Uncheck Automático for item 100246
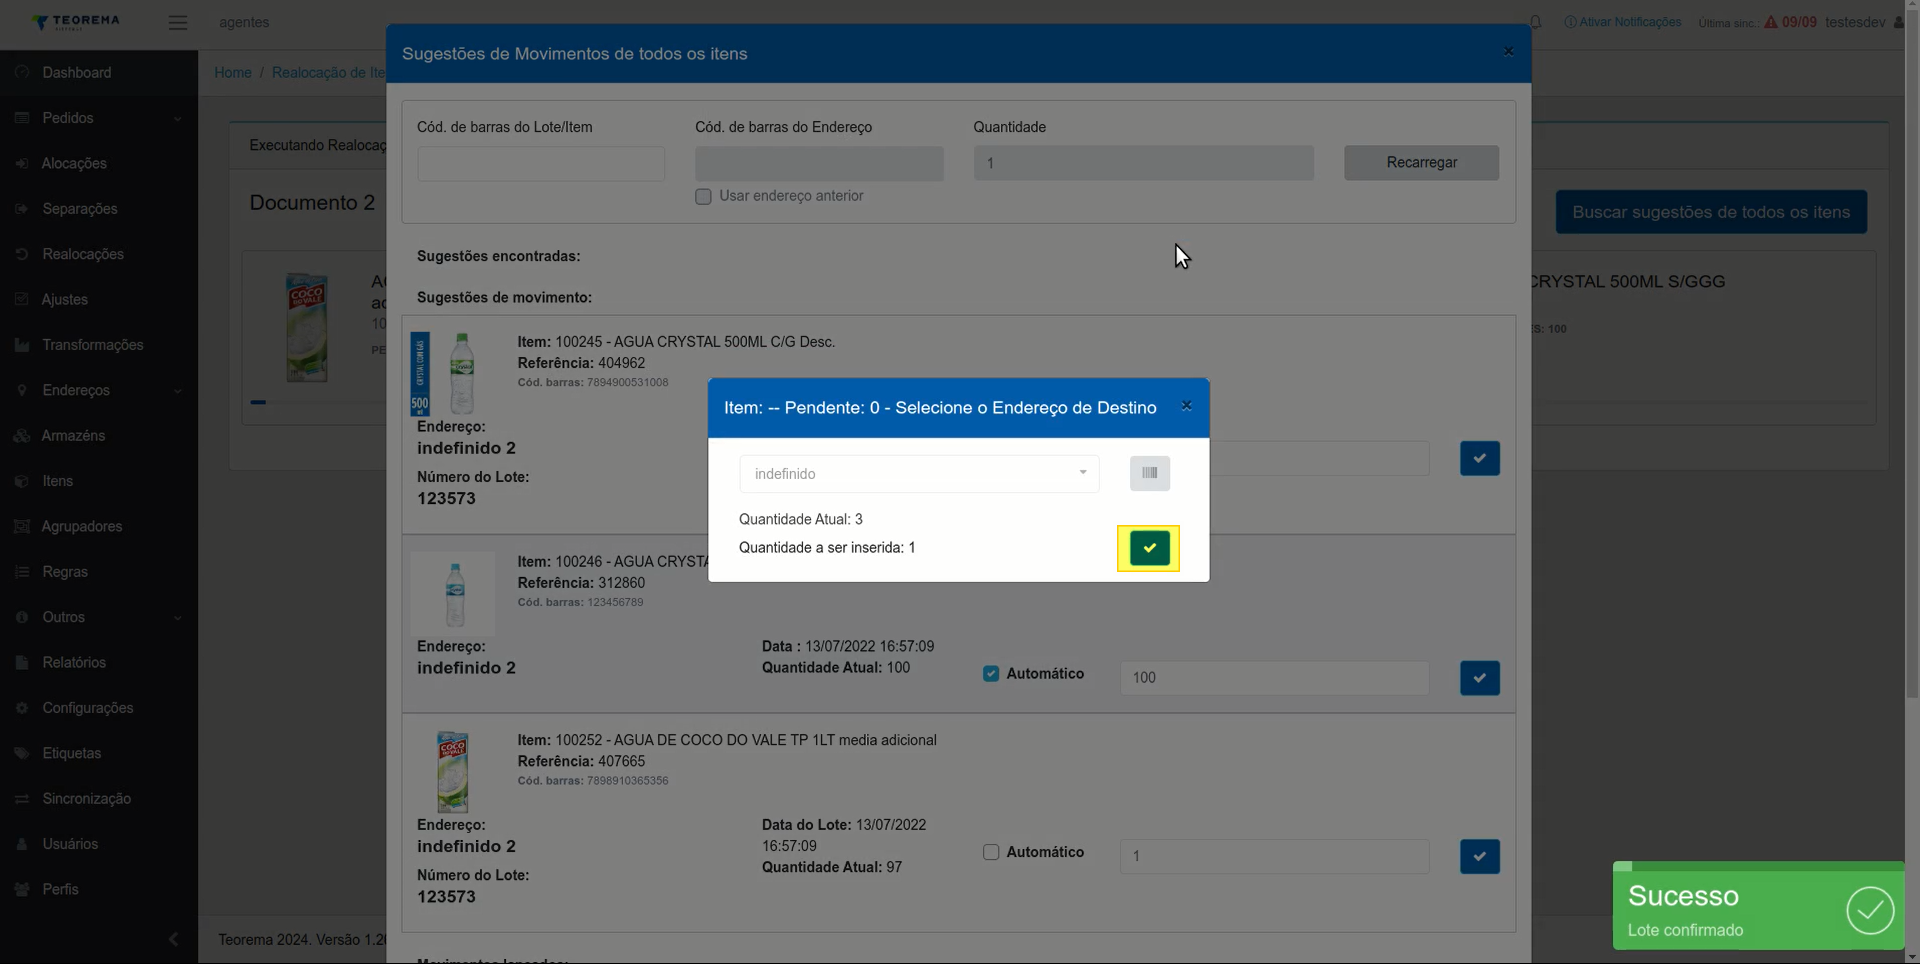The image size is (1920, 964). tap(991, 674)
